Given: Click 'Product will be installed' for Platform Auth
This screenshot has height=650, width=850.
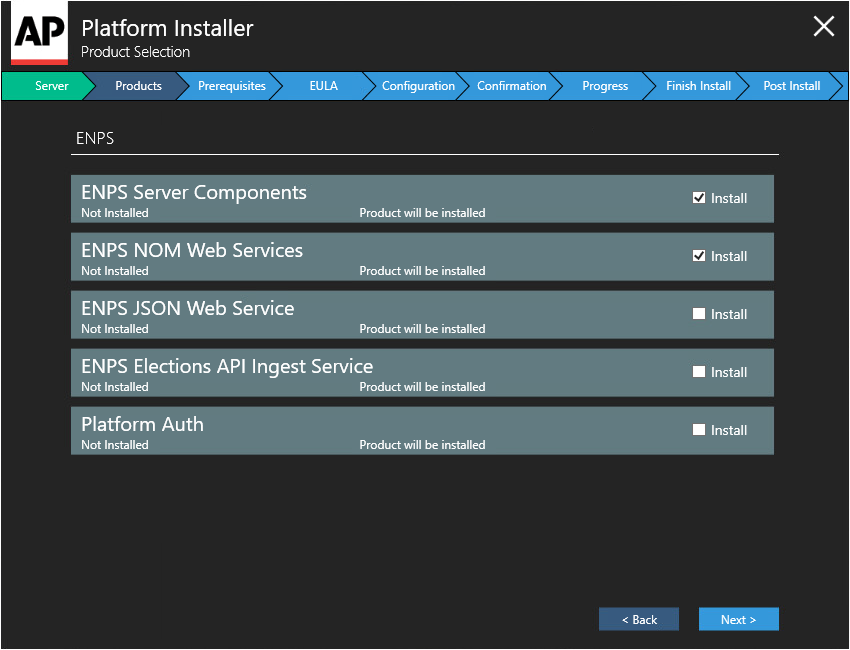Looking at the screenshot, I should point(422,445).
